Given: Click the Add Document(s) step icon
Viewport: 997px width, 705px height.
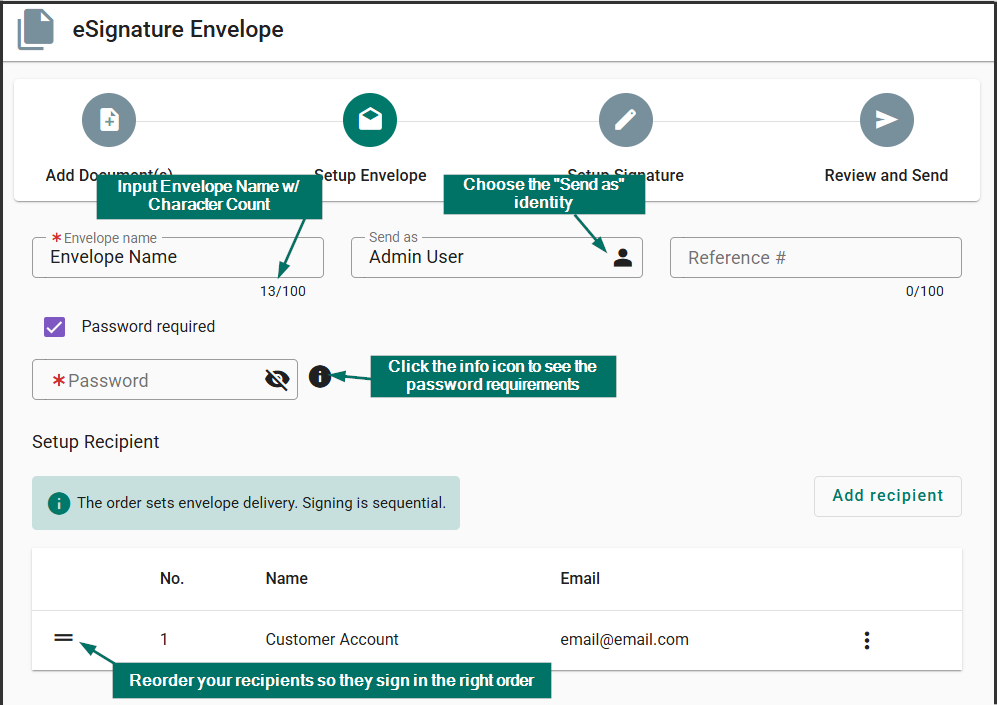Looking at the screenshot, I should [x=108, y=119].
